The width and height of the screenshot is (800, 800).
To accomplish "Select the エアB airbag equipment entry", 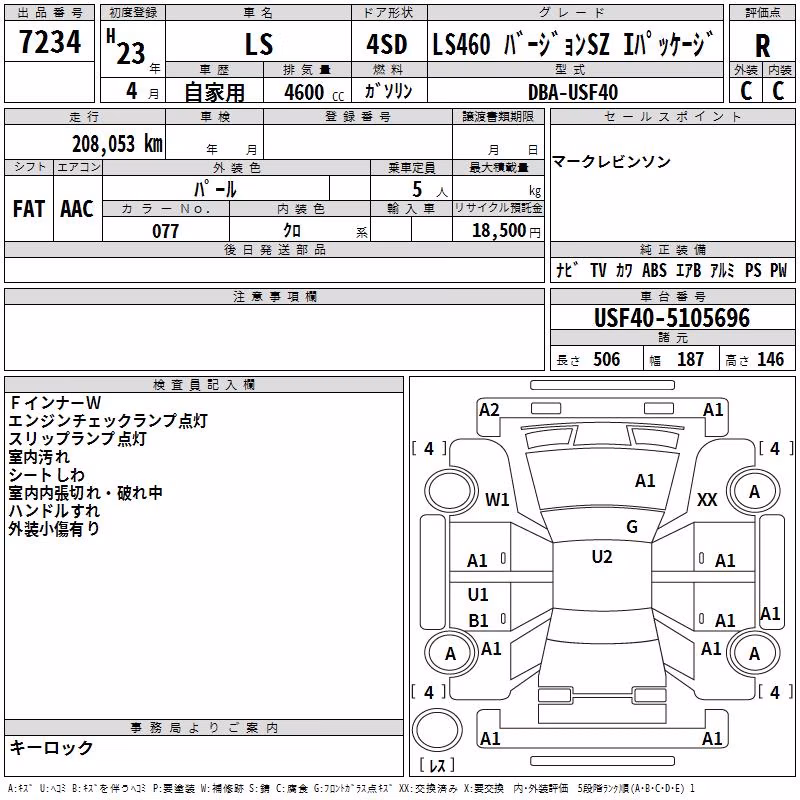I will [x=688, y=270].
